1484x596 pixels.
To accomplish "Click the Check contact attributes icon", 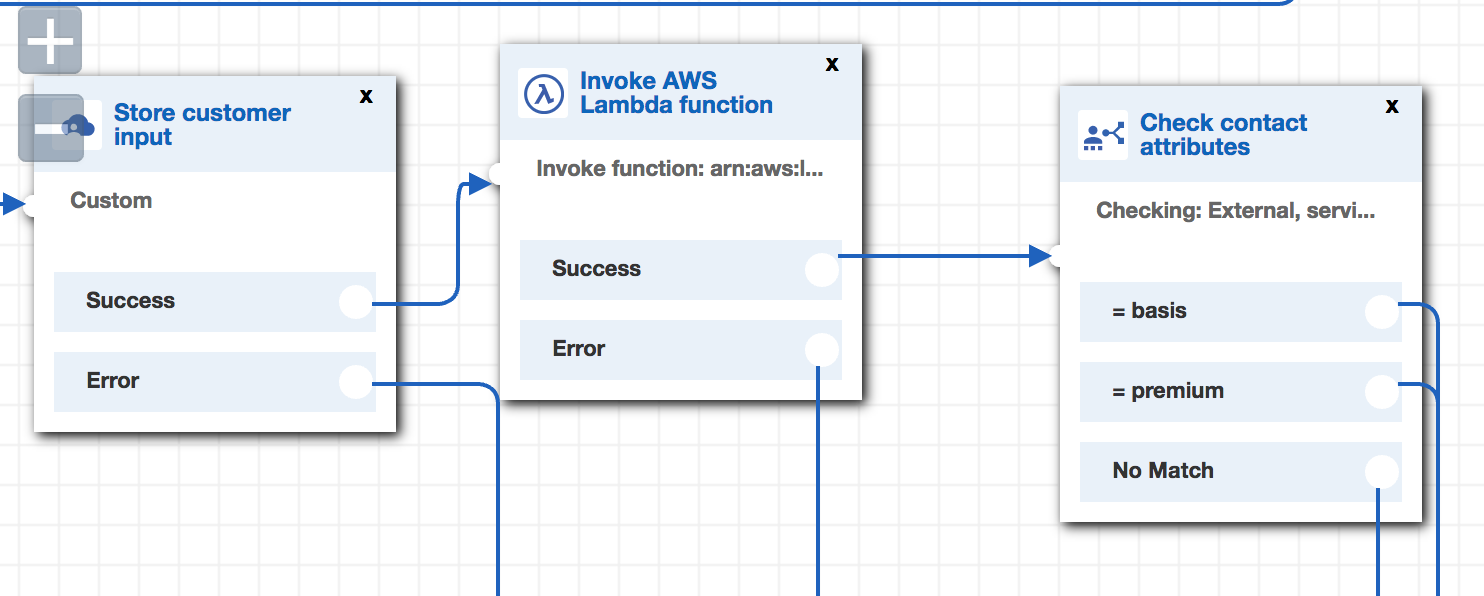I will pos(1103,135).
